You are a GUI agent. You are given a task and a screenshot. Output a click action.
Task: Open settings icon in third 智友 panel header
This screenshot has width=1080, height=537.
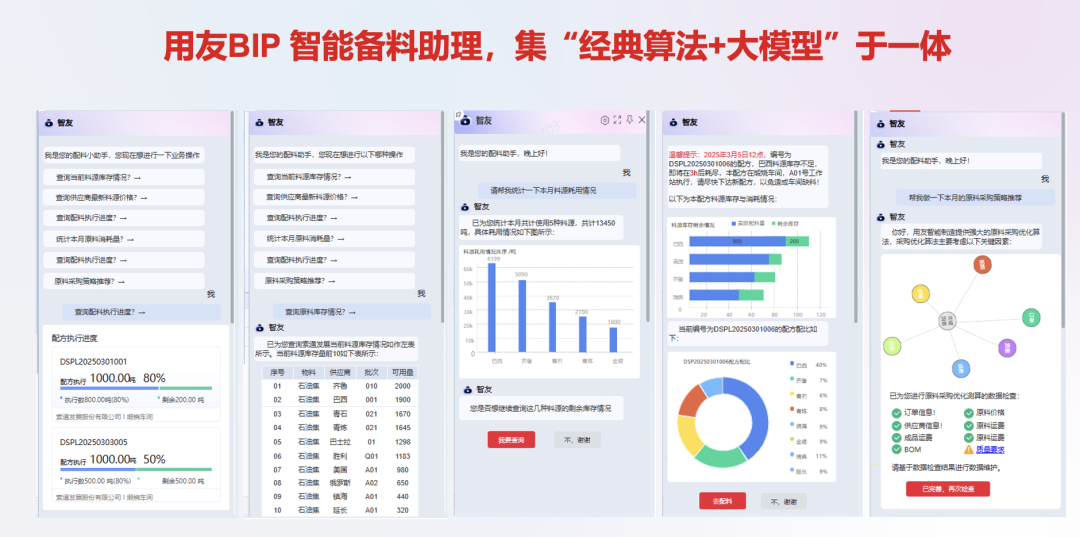[x=604, y=120]
